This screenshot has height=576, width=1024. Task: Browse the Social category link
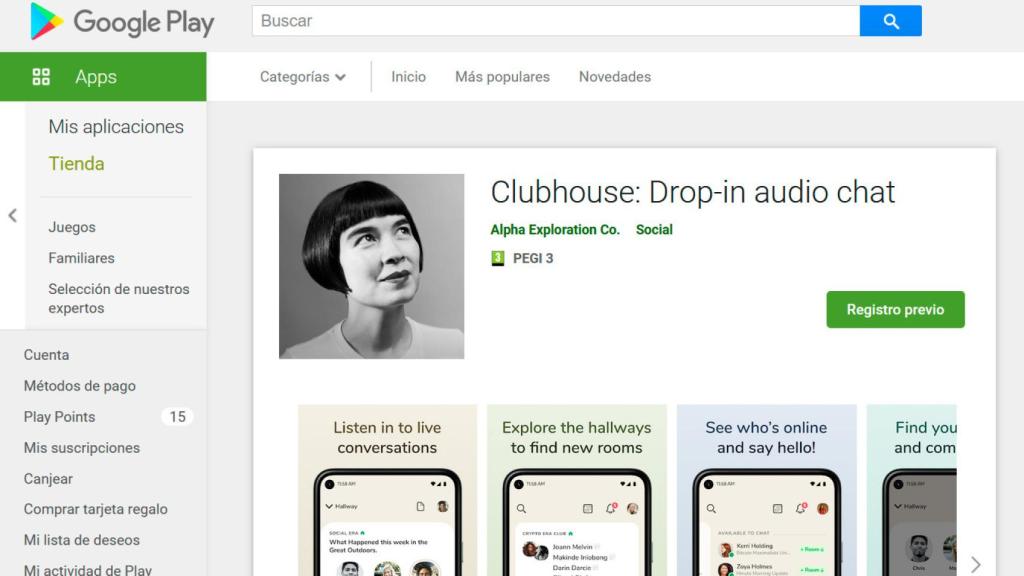click(x=655, y=229)
